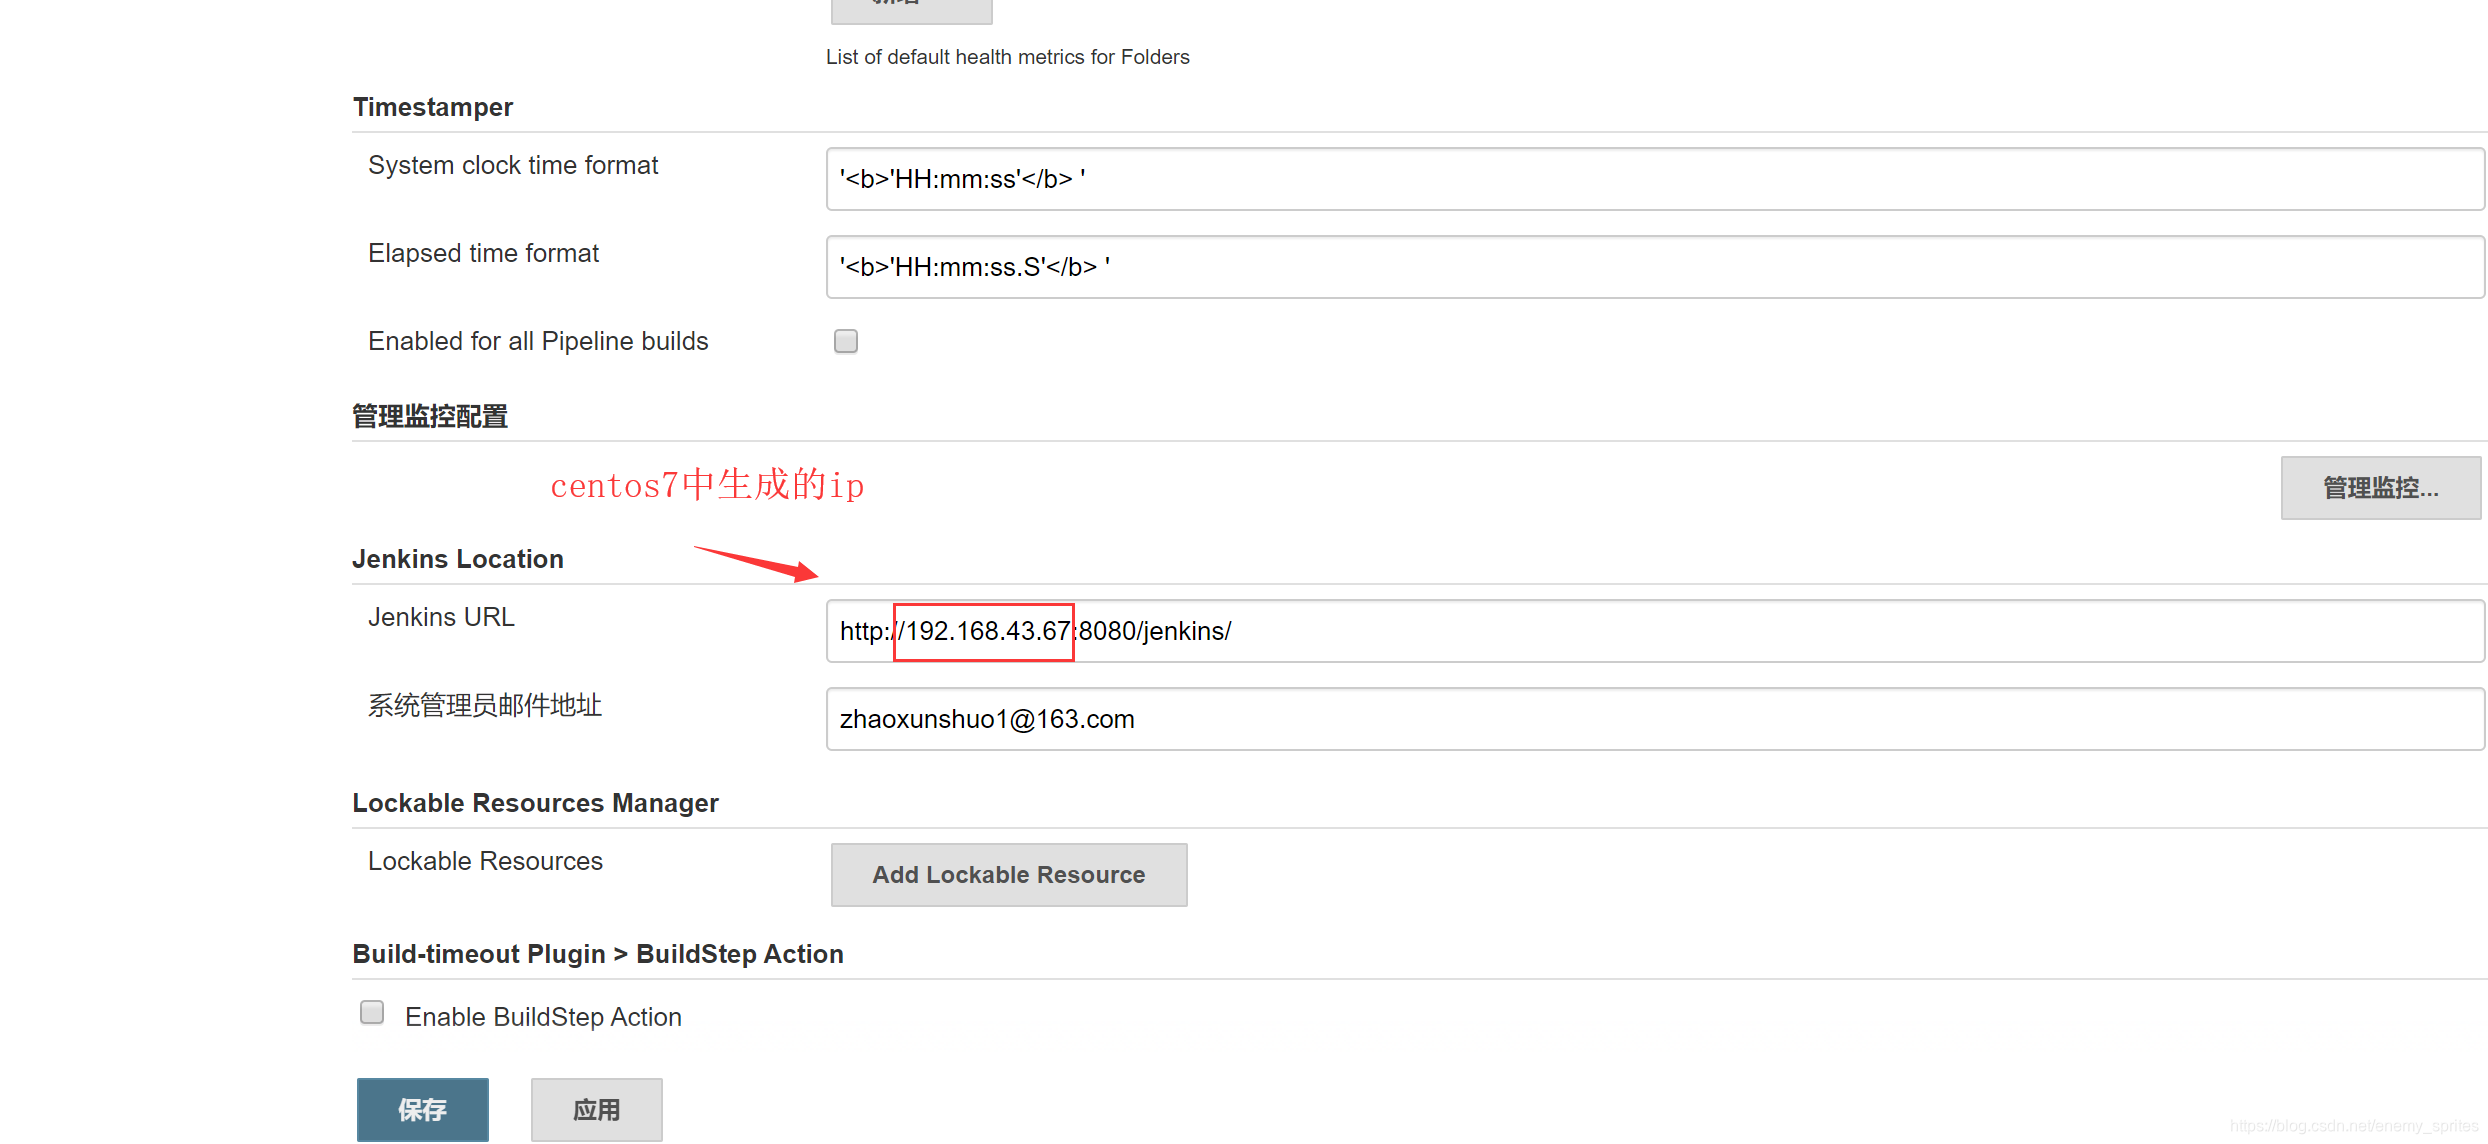Click the Lockable Resources Manager heading
The height and width of the screenshot is (1144, 2488).
click(535, 803)
